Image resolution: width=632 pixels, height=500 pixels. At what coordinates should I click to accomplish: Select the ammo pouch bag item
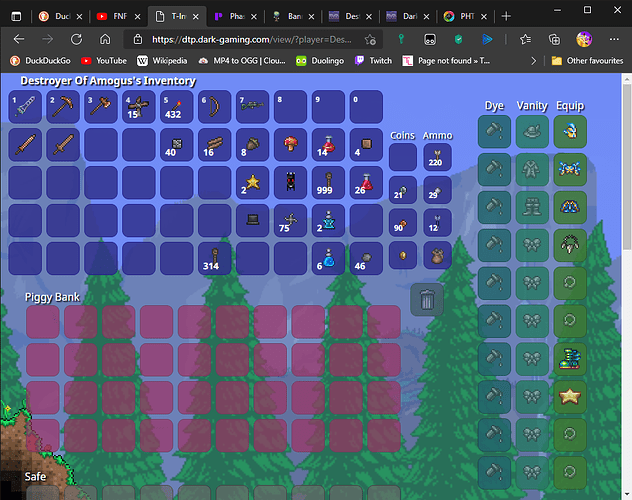coord(437,255)
